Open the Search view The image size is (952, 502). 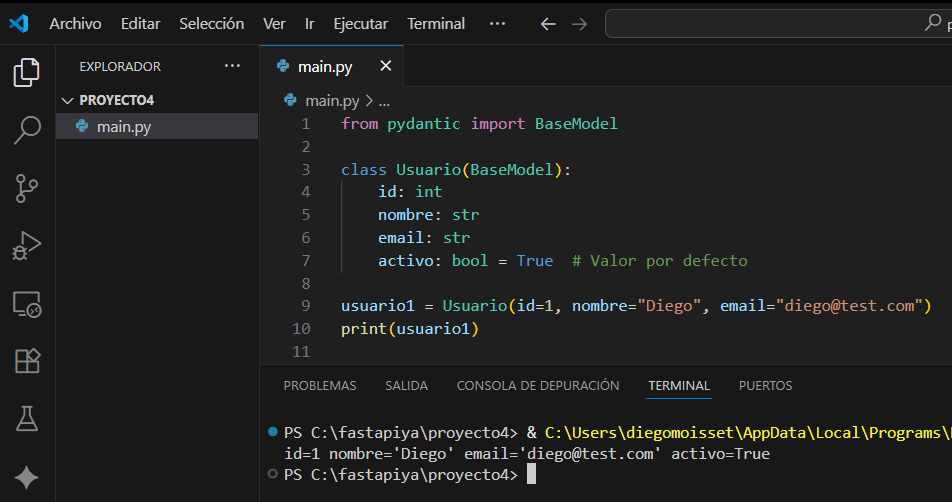point(27,130)
